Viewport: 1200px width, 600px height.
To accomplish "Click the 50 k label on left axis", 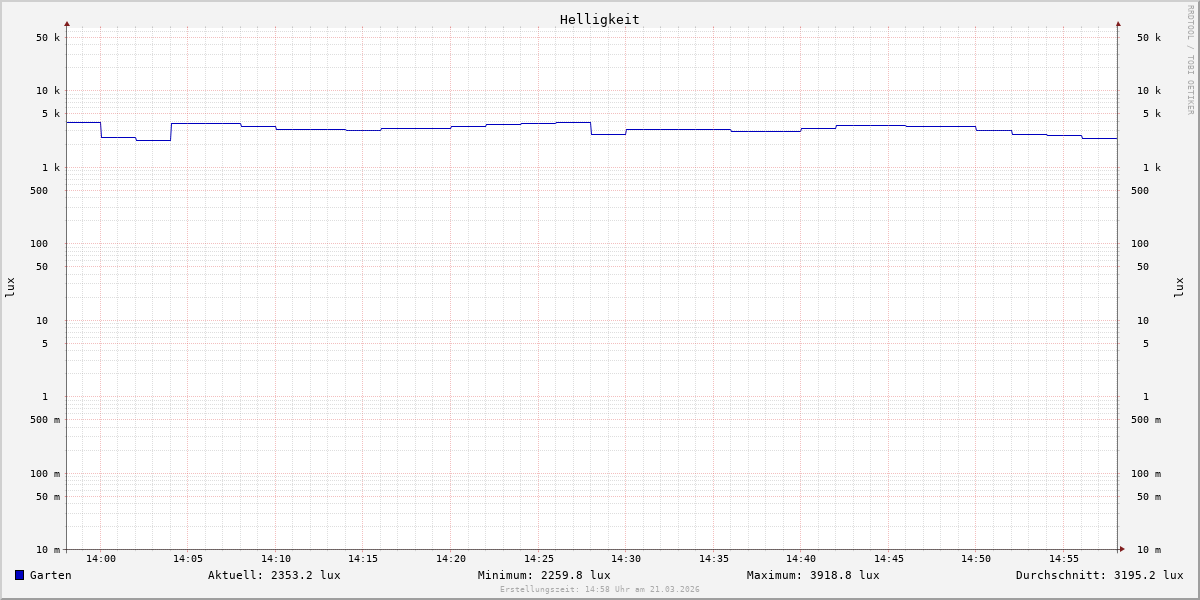I will [x=48, y=38].
